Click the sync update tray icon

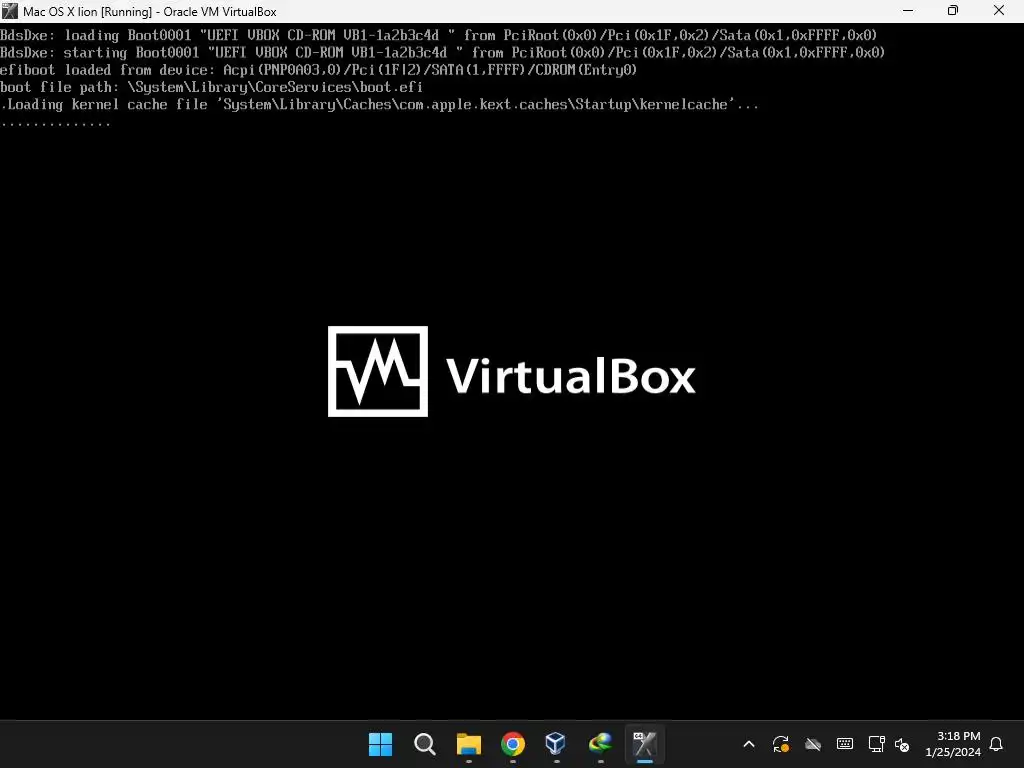(x=780, y=744)
